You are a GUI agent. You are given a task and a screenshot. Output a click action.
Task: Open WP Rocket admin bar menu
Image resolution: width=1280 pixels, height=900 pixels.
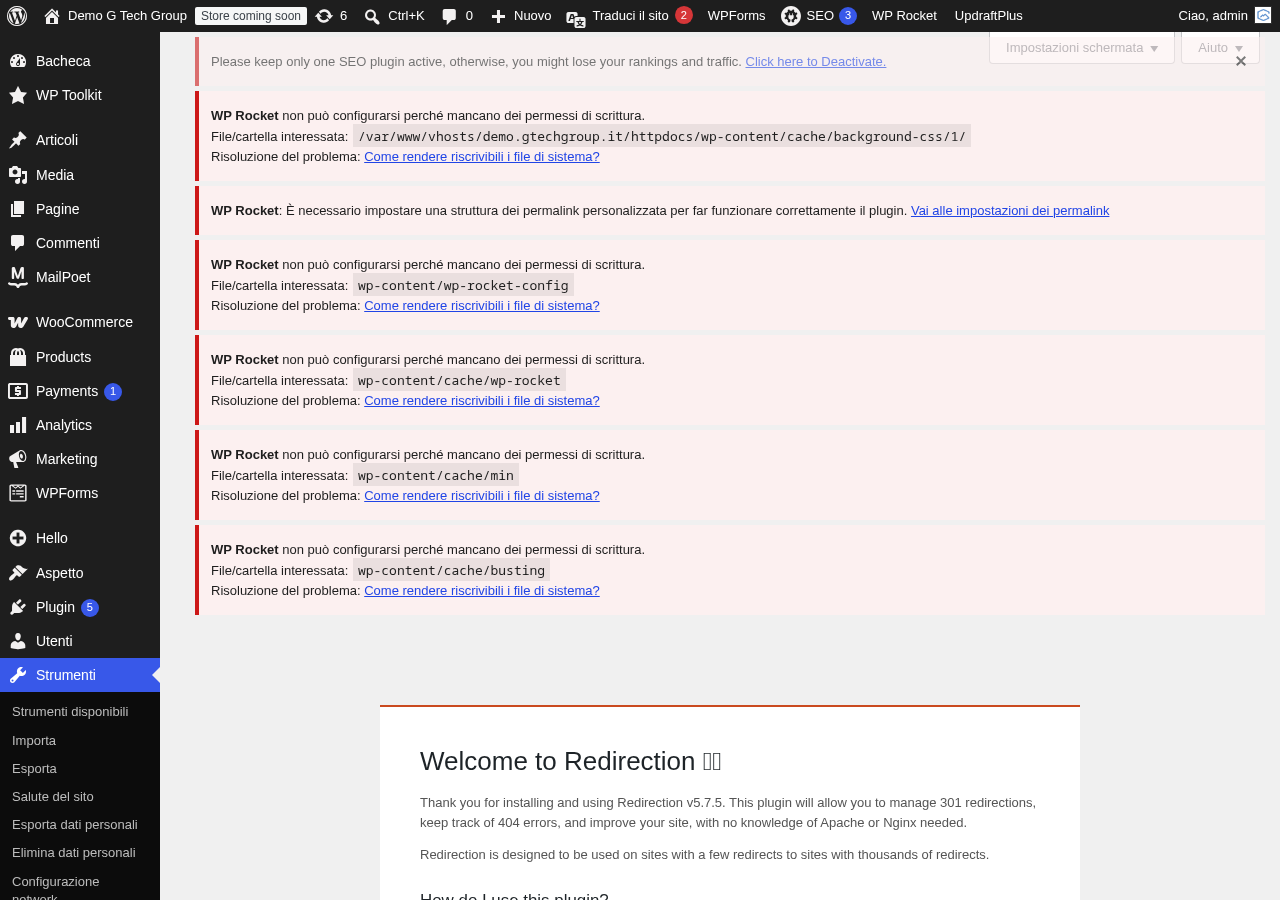[904, 16]
